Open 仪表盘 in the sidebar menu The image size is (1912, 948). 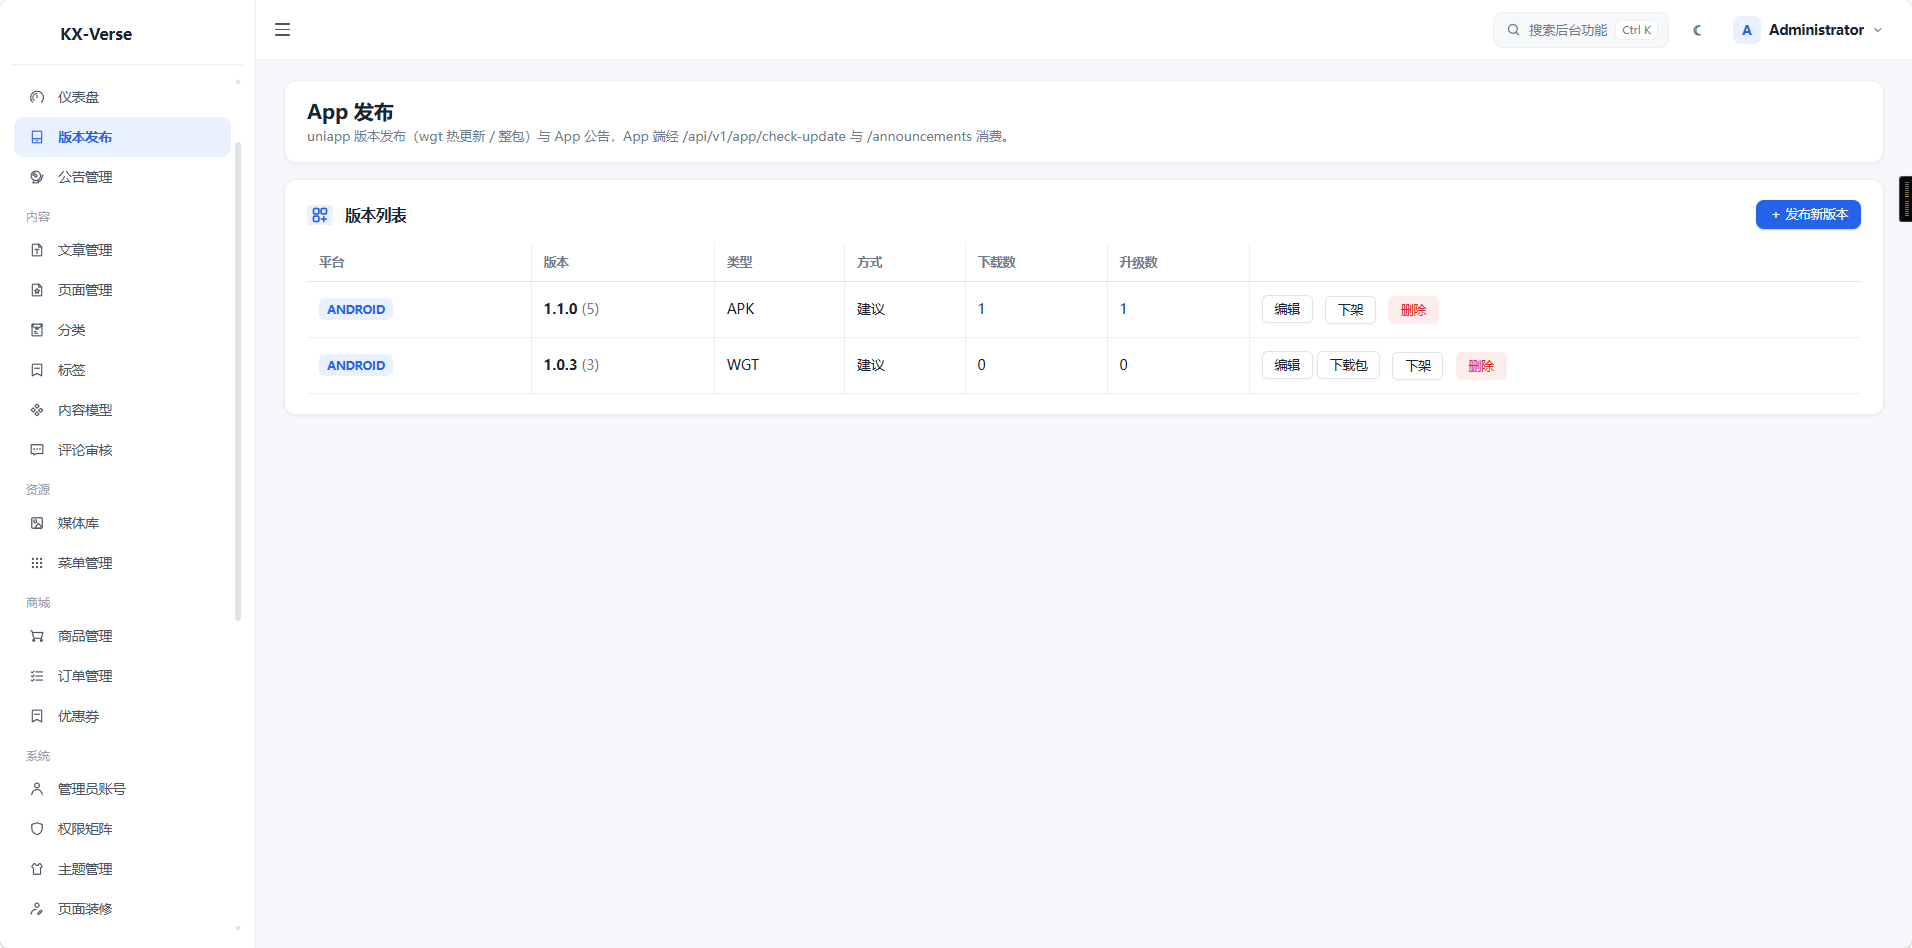tap(122, 97)
